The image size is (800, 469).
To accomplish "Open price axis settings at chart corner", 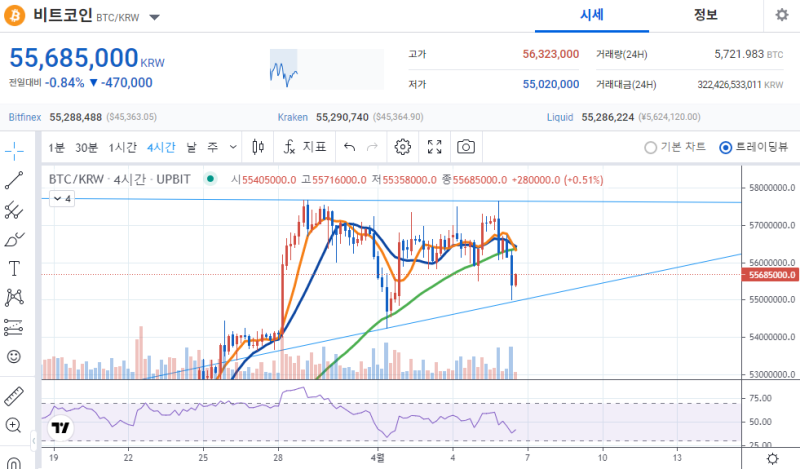I will [772, 458].
